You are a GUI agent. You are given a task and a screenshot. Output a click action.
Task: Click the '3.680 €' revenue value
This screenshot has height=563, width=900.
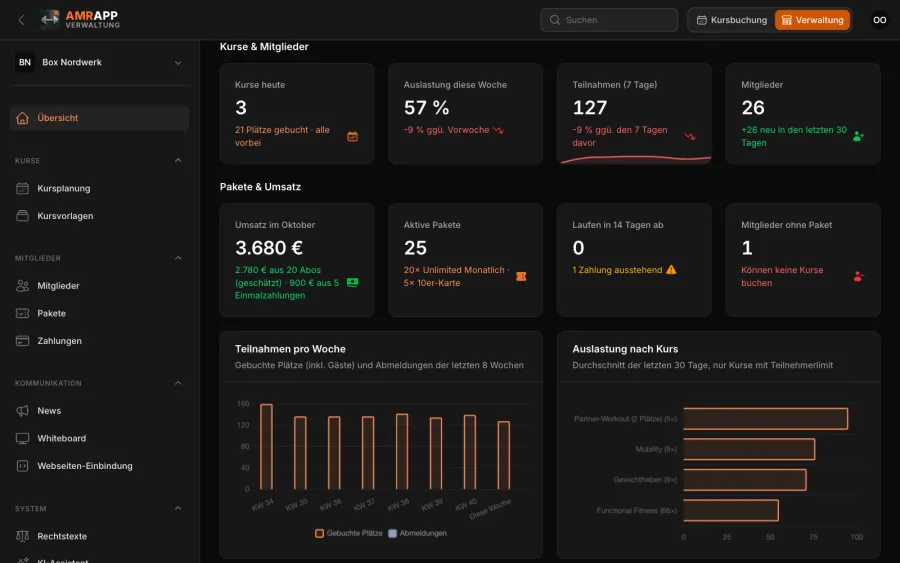pyautogui.click(x=269, y=248)
